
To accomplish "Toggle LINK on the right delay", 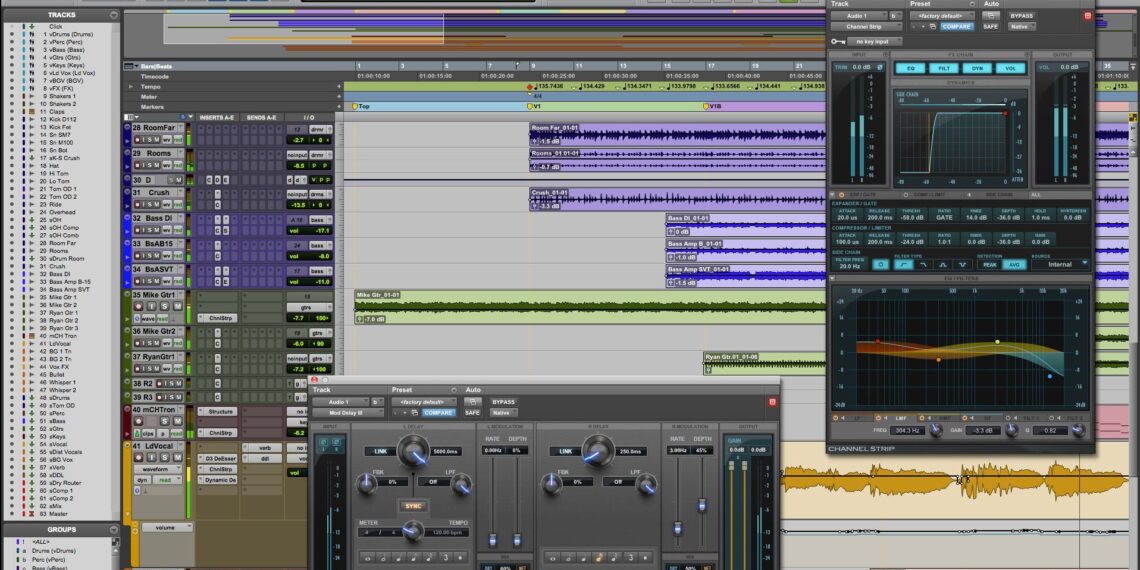I will (565, 451).
